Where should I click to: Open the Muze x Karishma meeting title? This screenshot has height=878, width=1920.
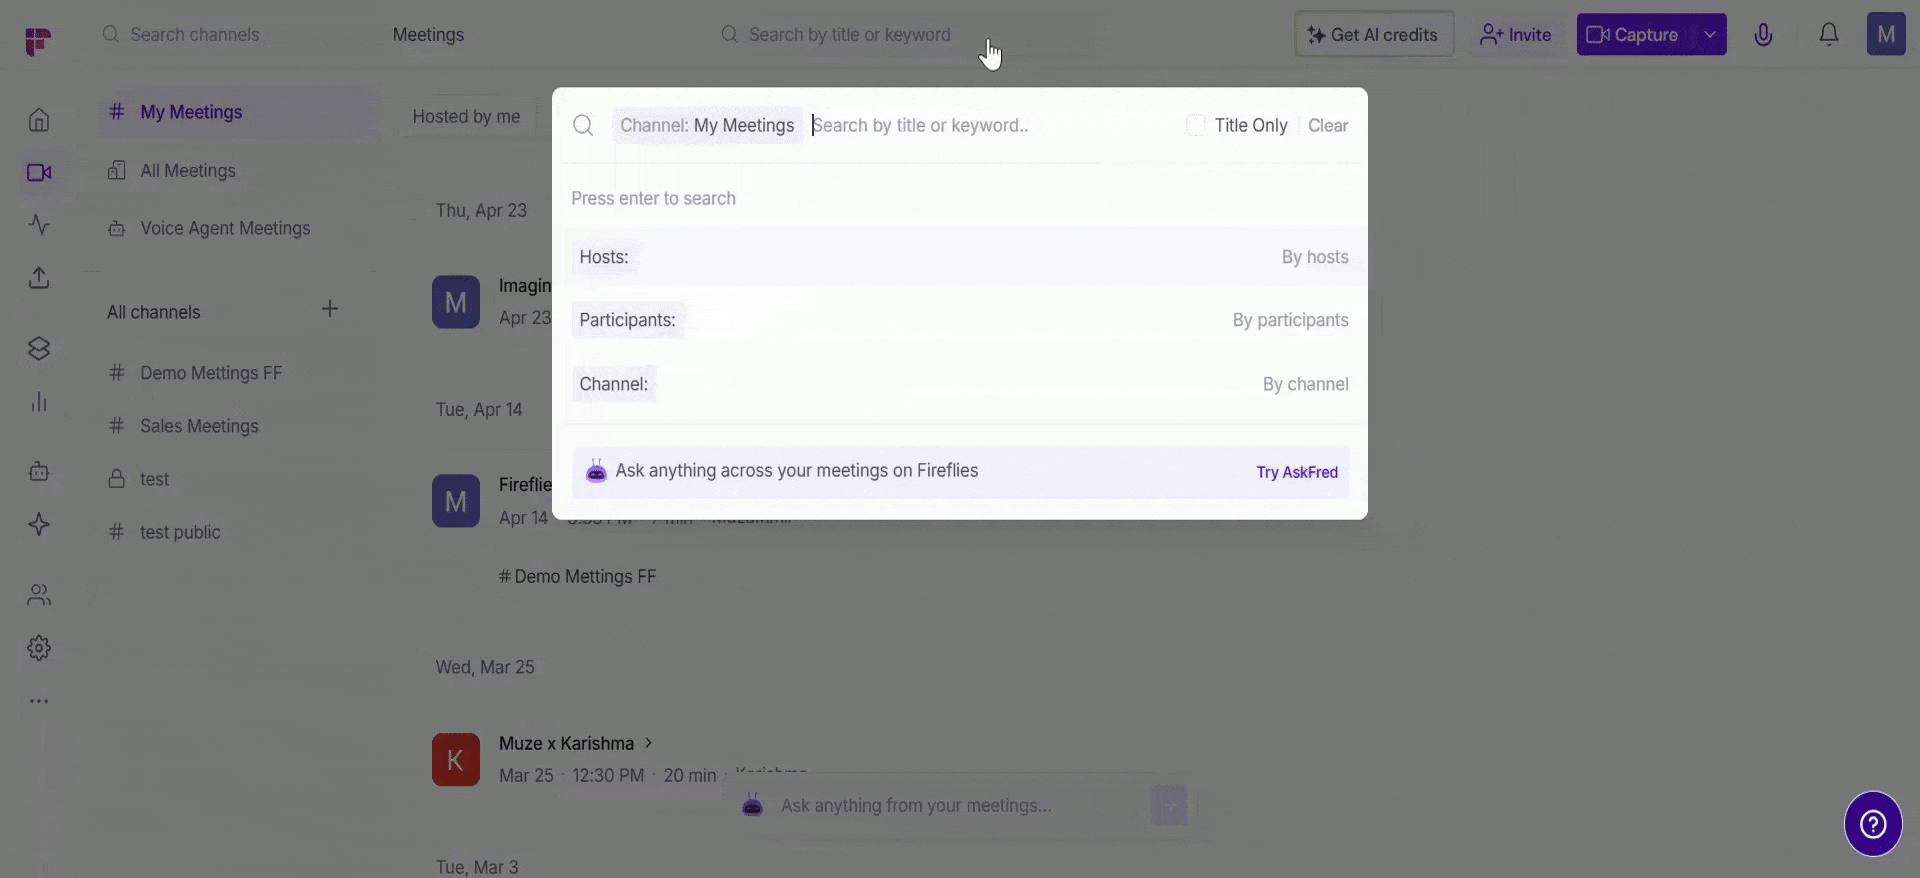click(x=566, y=743)
